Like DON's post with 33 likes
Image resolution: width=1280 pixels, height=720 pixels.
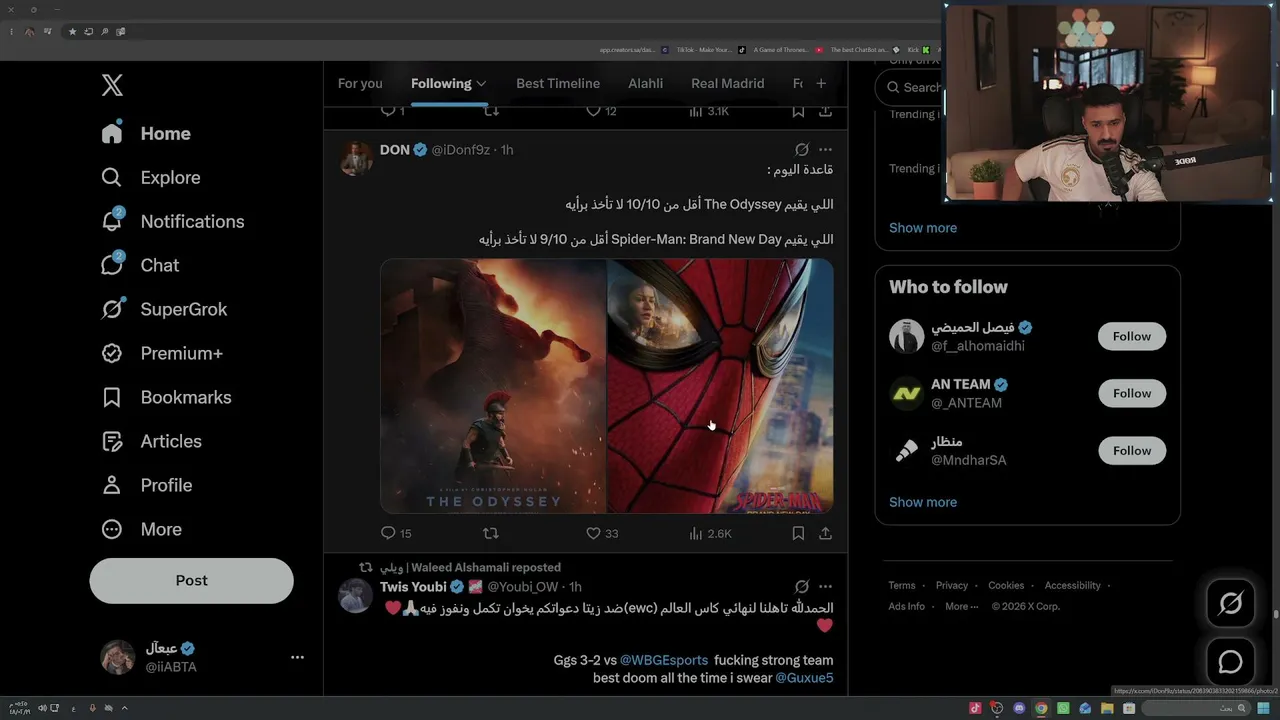(x=602, y=534)
